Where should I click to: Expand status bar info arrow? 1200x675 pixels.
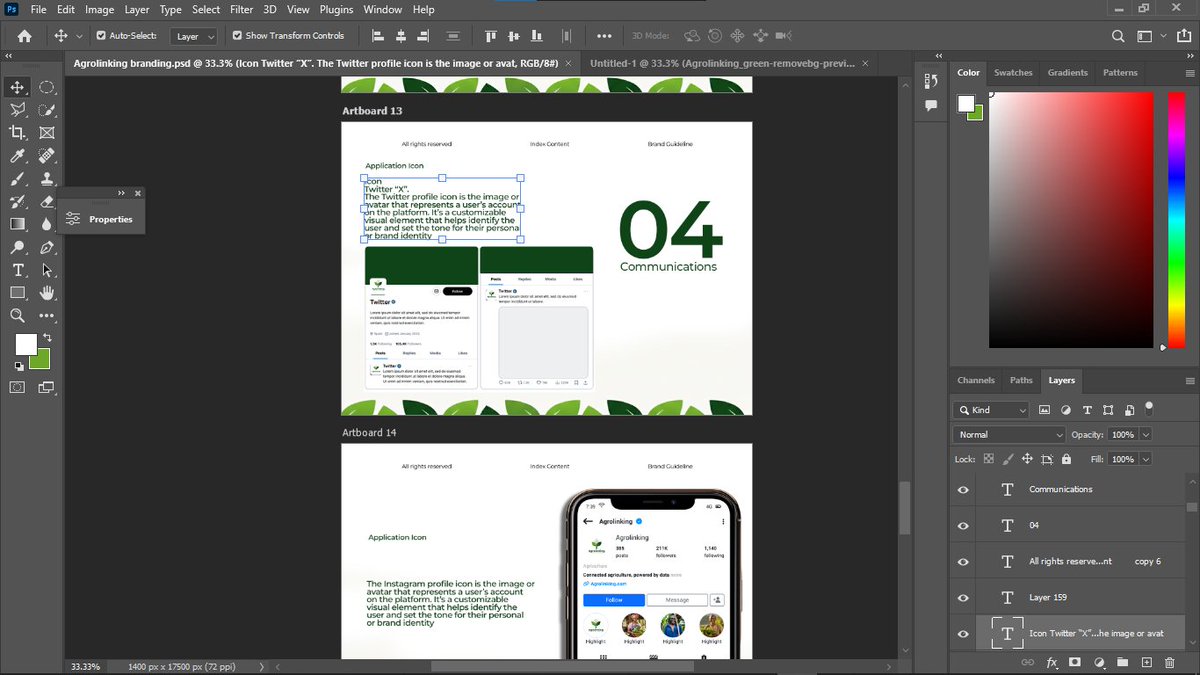(x=262, y=666)
